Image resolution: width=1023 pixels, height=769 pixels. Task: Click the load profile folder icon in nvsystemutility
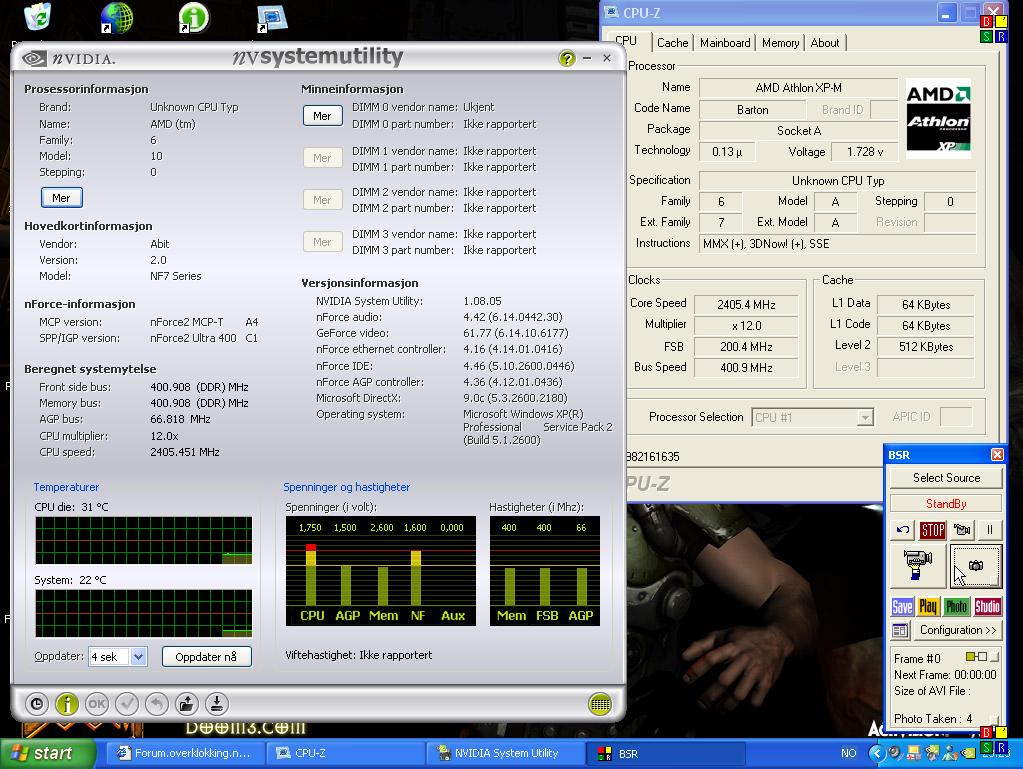187,704
